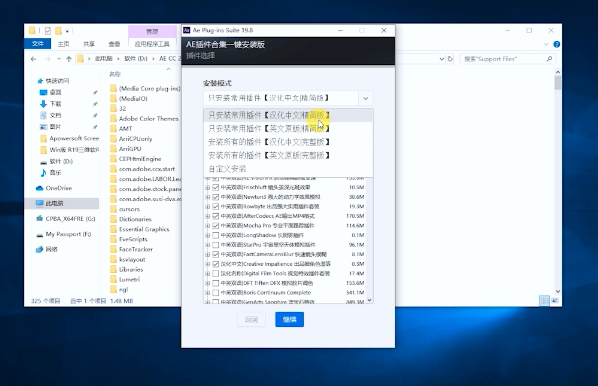Uncheck the Newton3 plugin checkbox

215,197
